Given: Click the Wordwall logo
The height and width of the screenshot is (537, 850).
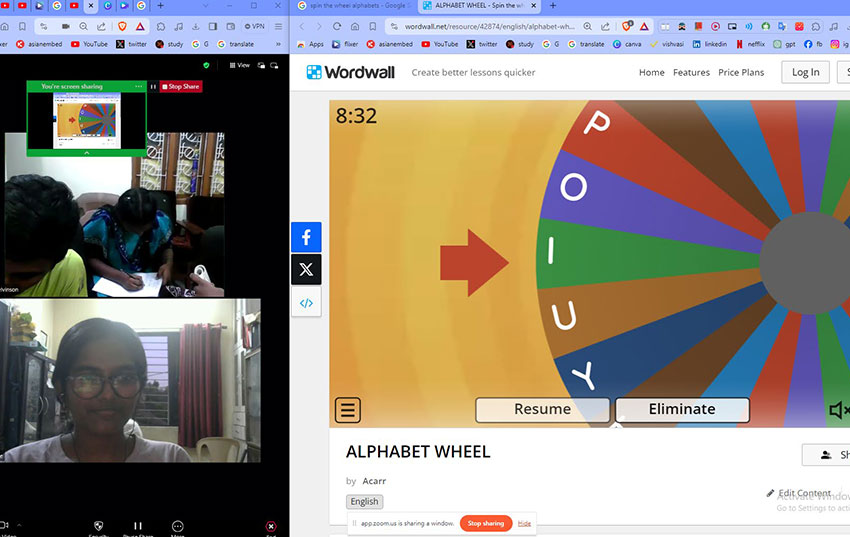Looking at the screenshot, I should coord(351,72).
